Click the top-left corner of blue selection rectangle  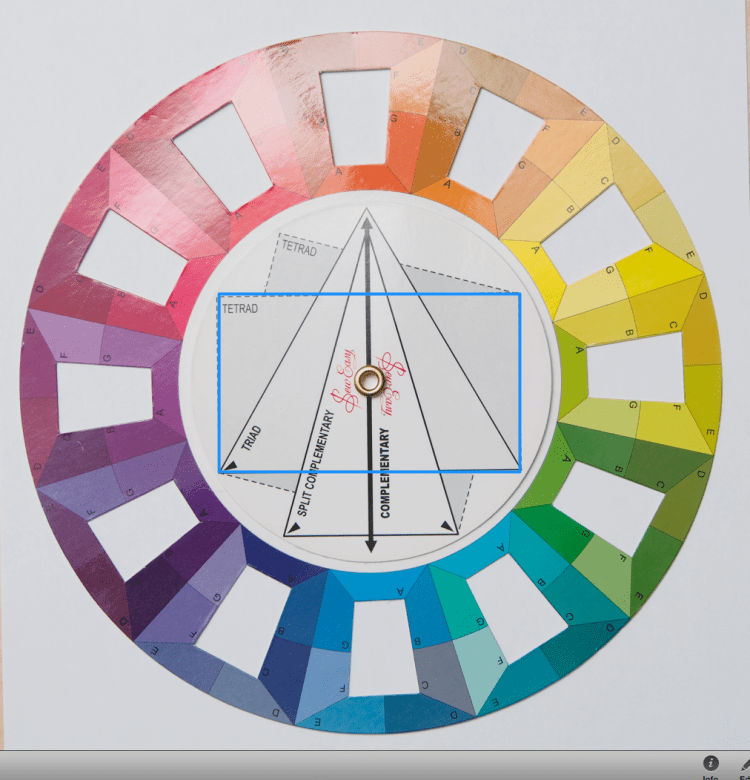[x=219, y=294]
